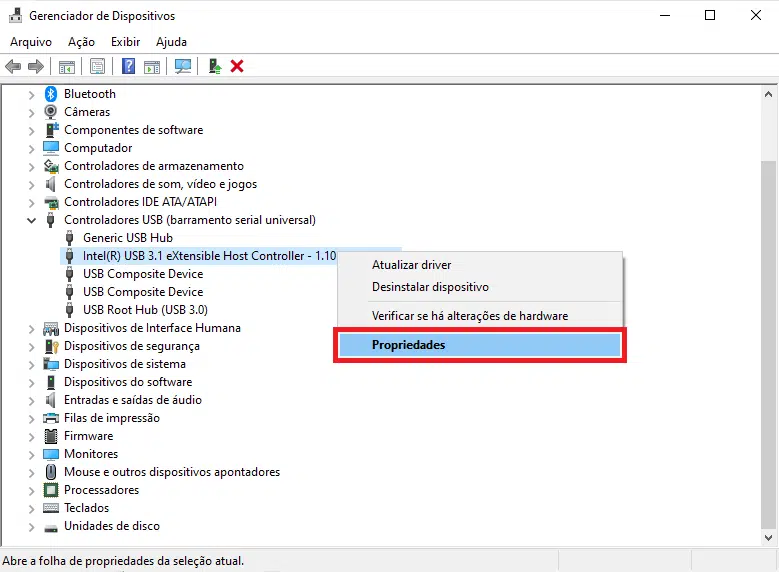Click the scrollbar down arrow
The width and height of the screenshot is (779, 572).
click(769, 538)
